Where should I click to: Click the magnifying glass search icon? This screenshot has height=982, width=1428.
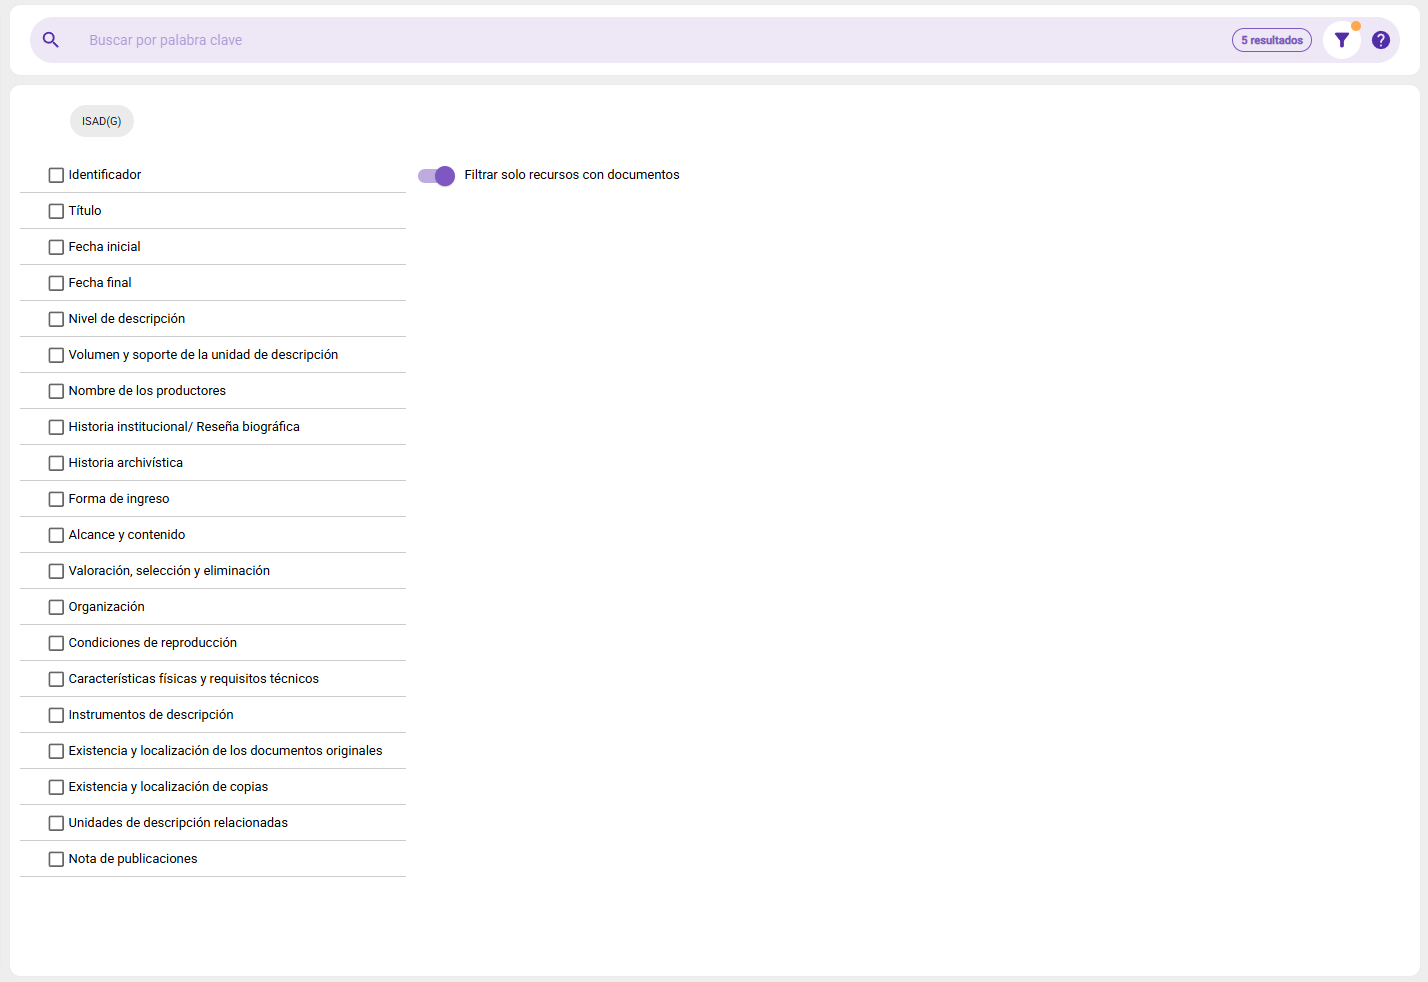[x=51, y=40]
